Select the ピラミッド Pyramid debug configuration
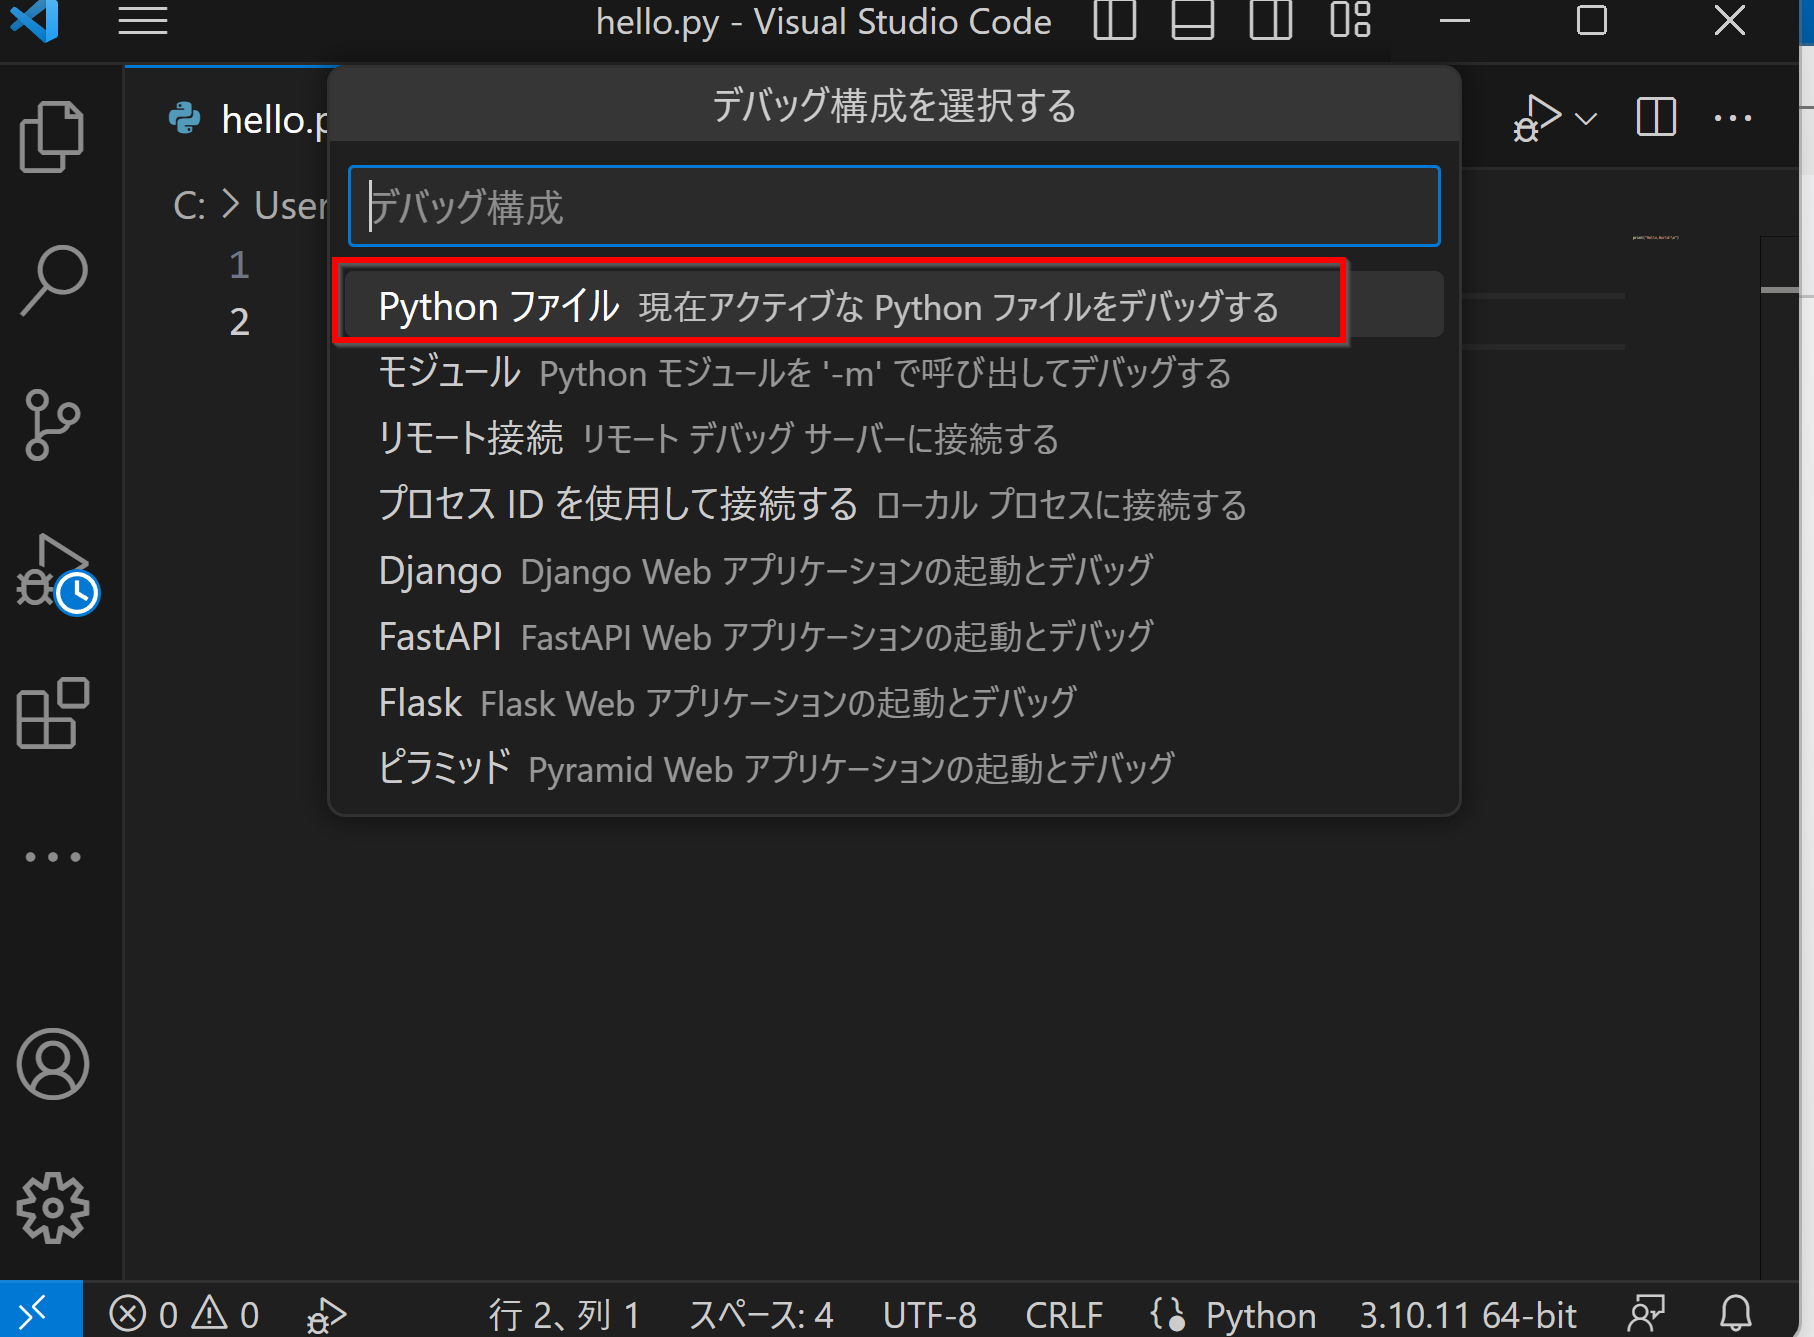 [x=894, y=768]
